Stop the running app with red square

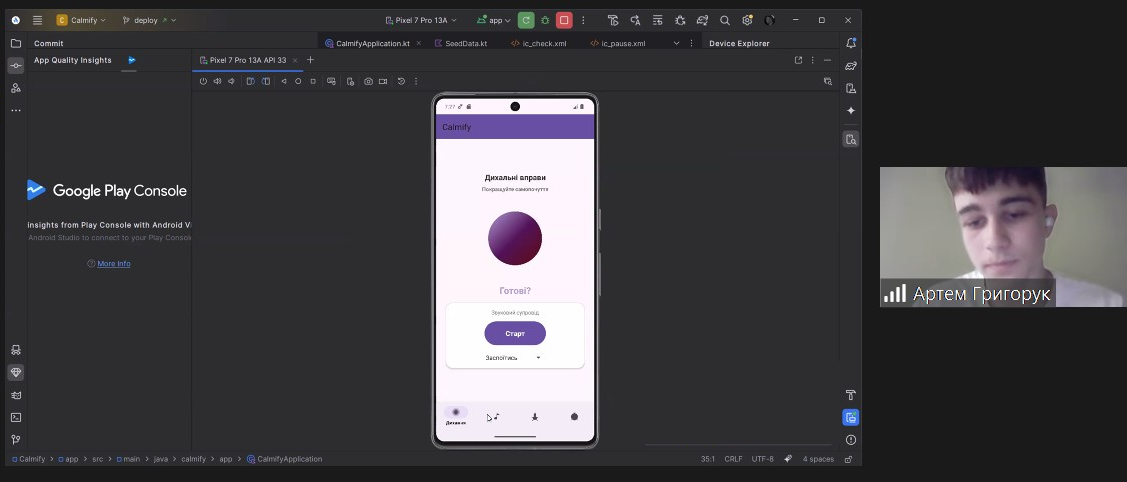tap(564, 20)
